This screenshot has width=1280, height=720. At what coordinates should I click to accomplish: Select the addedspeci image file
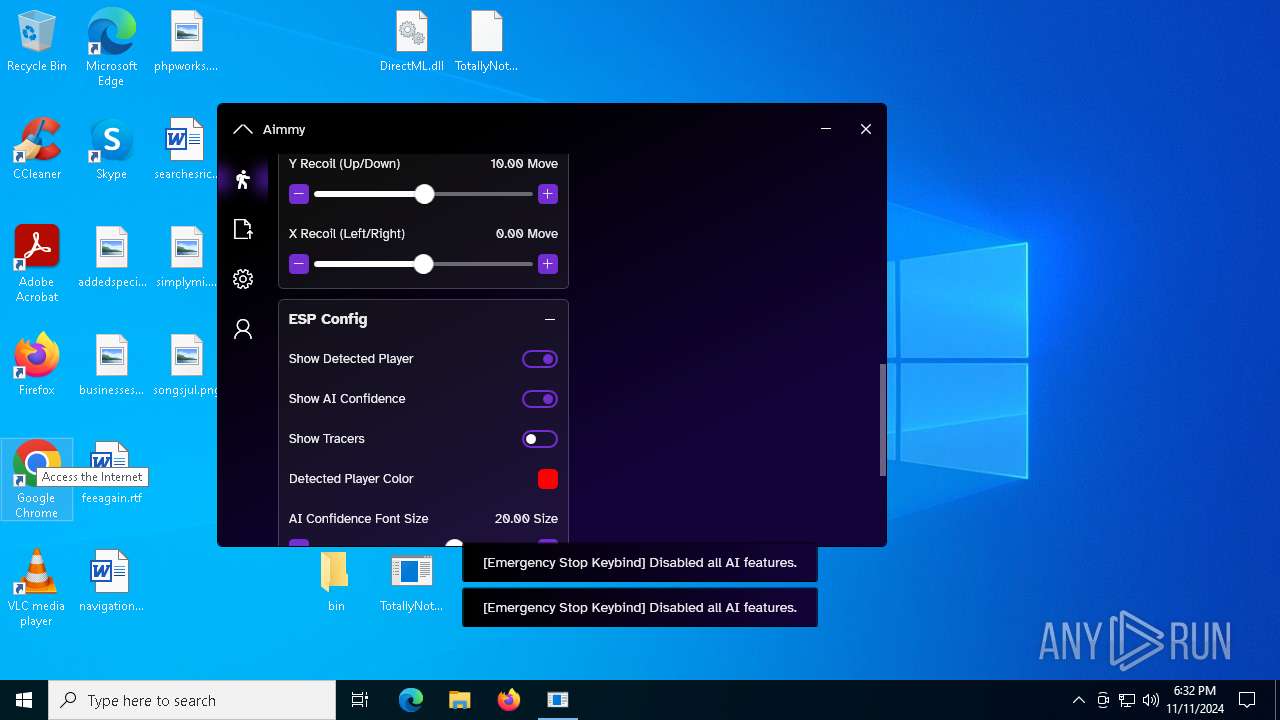tap(111, 258)
